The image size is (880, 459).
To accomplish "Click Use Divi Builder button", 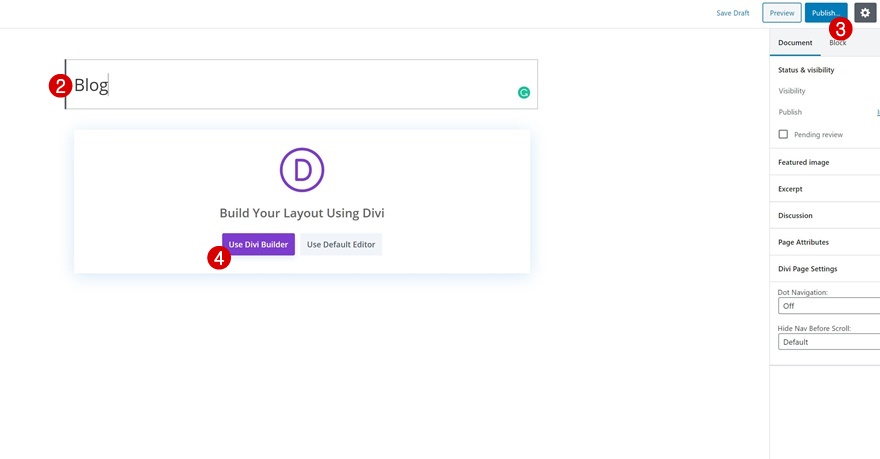I will (258, 244).
